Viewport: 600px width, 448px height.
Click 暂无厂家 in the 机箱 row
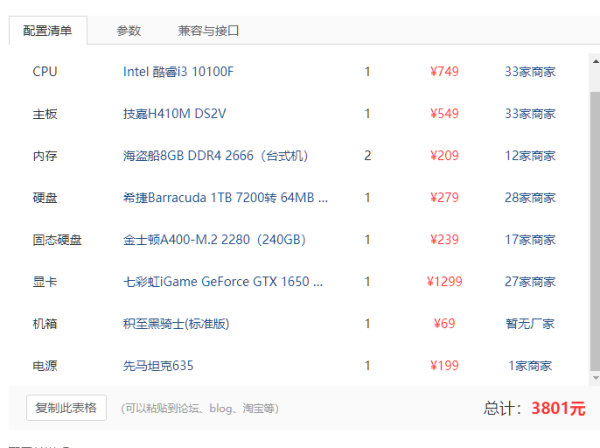pyautogui.click(x=530, y=324)
